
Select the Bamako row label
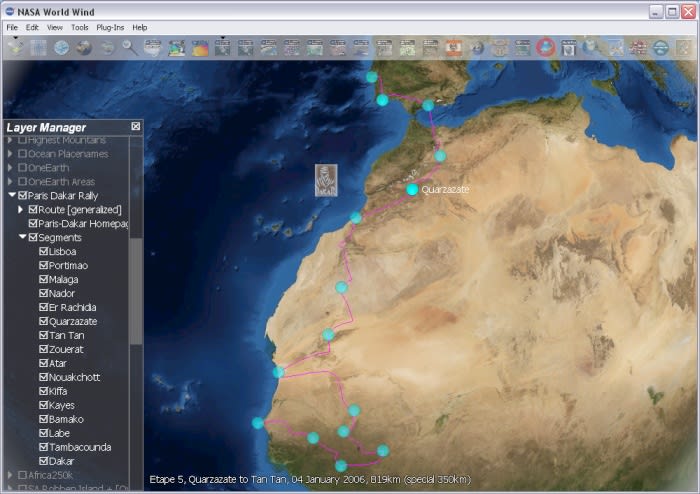pos(66,419)
